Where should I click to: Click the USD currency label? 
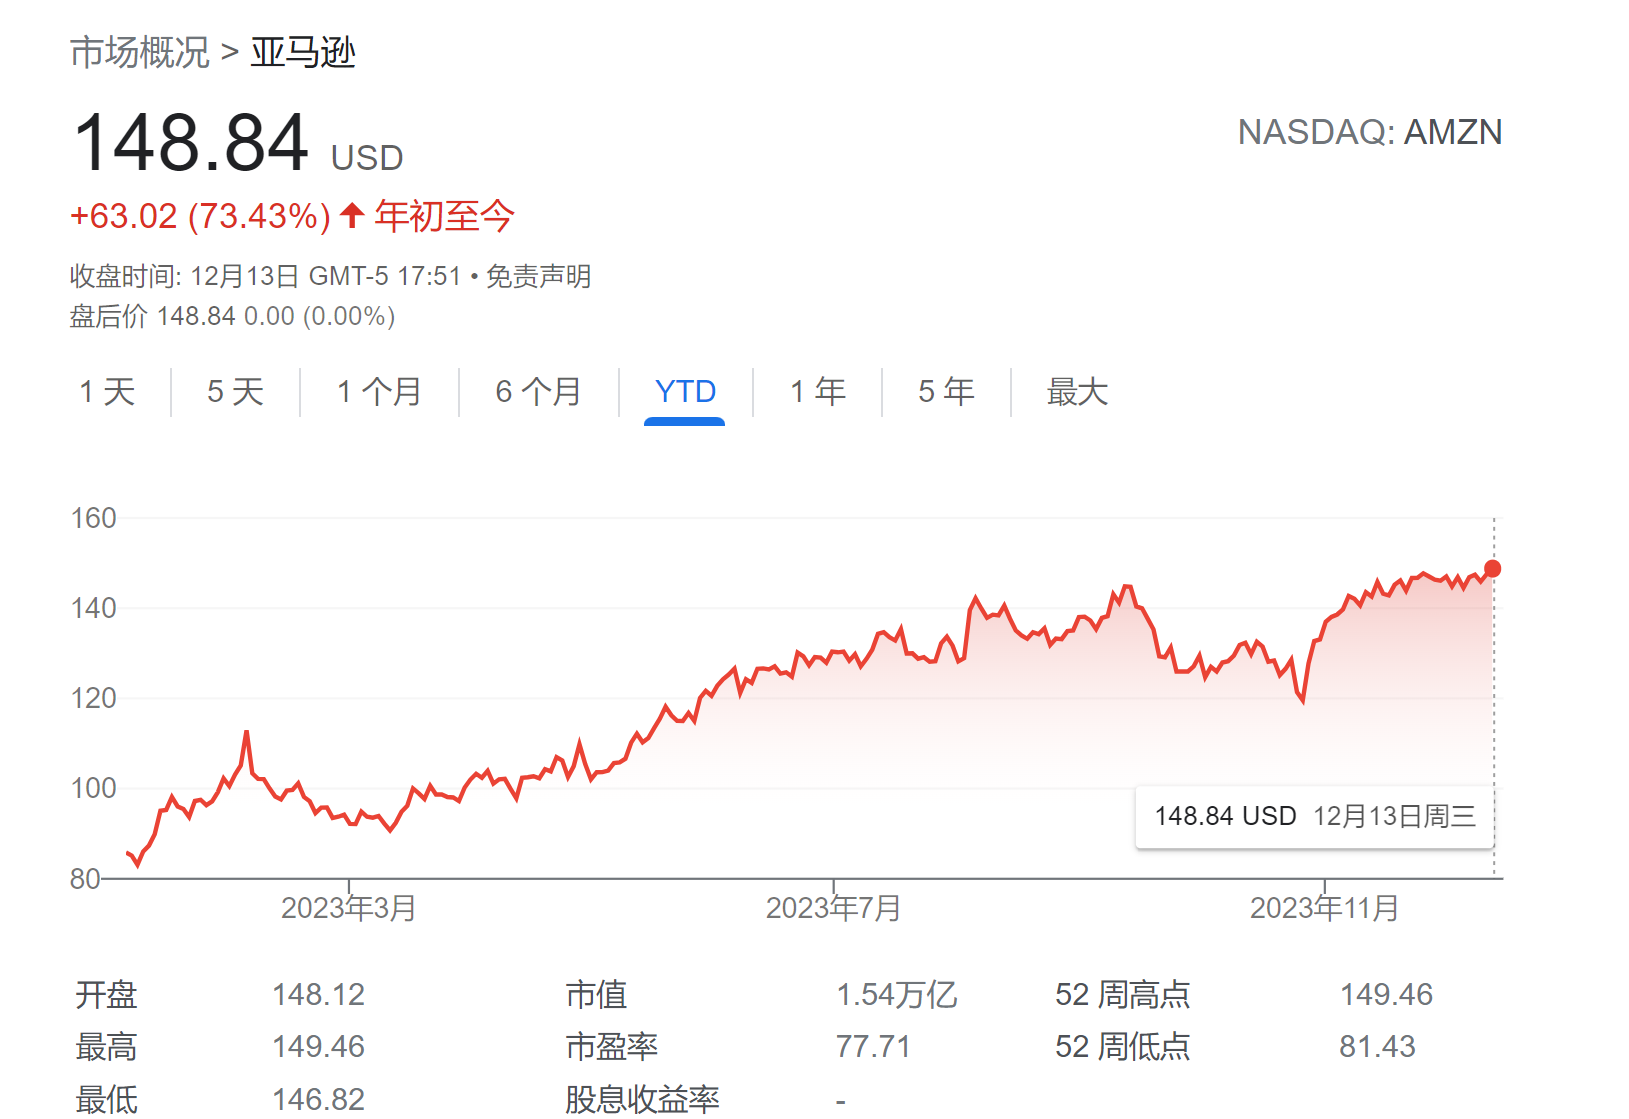367,158
